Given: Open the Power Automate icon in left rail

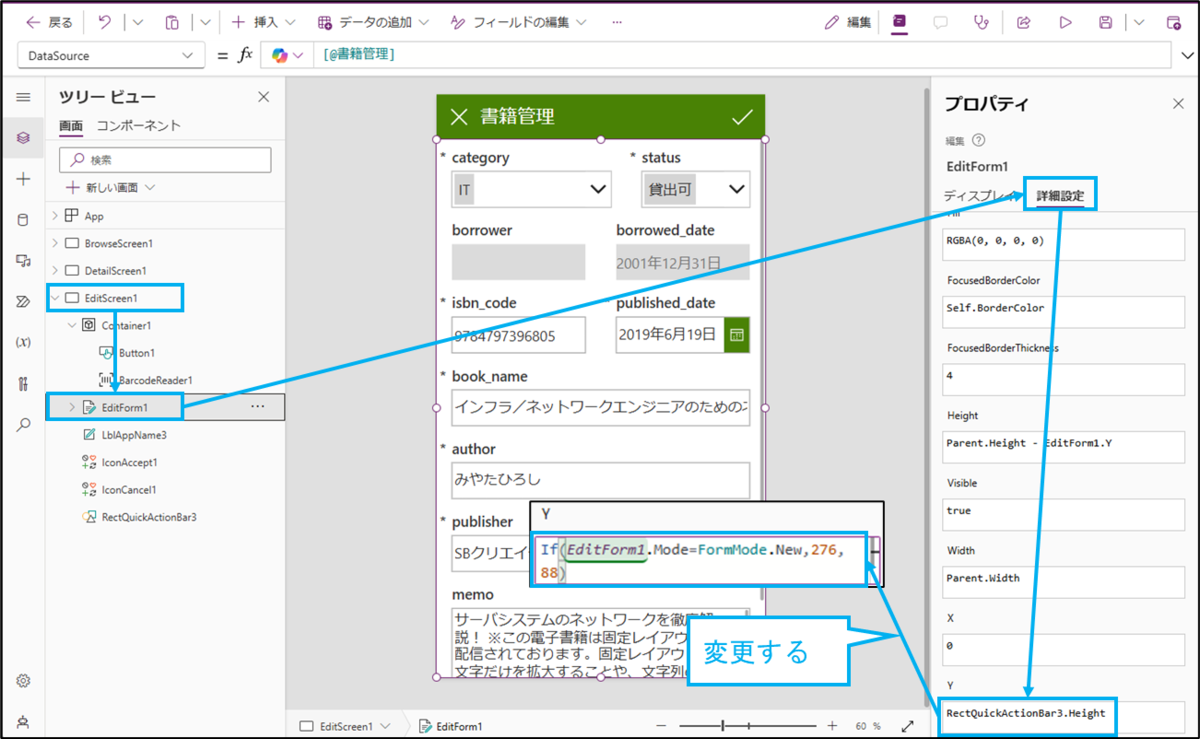Looking at the screenshot, I should tap(23, 302).
